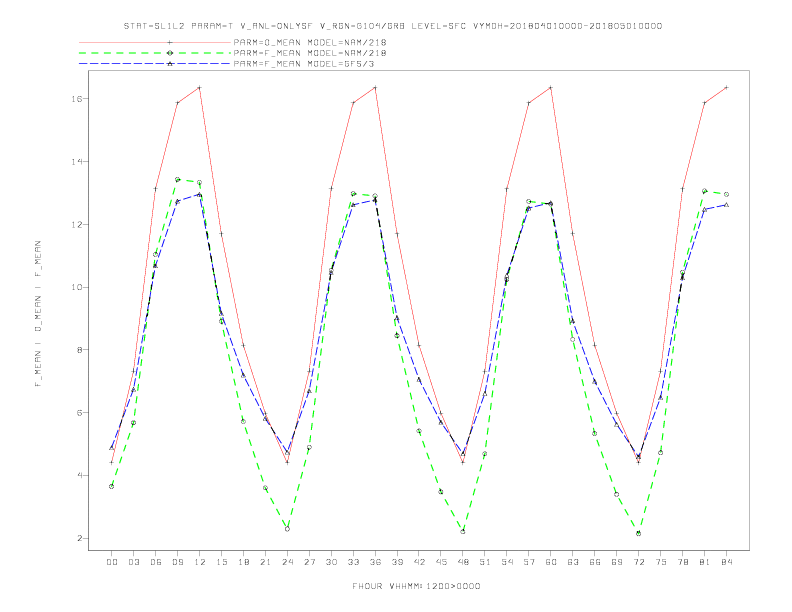Viewport: 792px width, 612px height.
Task: Click x-axis forecast hour label 42
Action: click(419, 562)
